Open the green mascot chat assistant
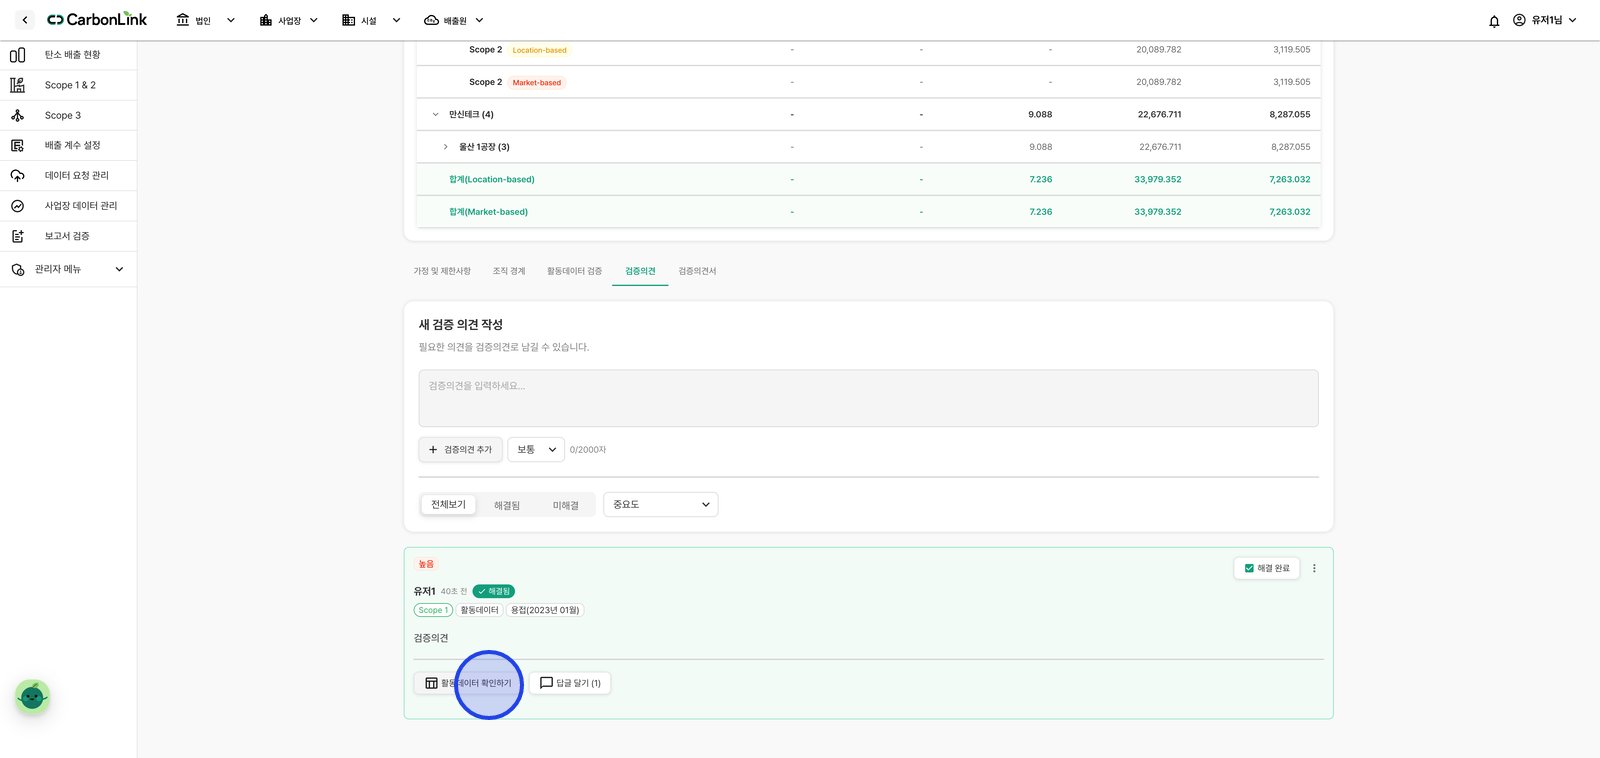Viewport: 1600px width, 758px height. pyautogui.click(x=32, y=697)
